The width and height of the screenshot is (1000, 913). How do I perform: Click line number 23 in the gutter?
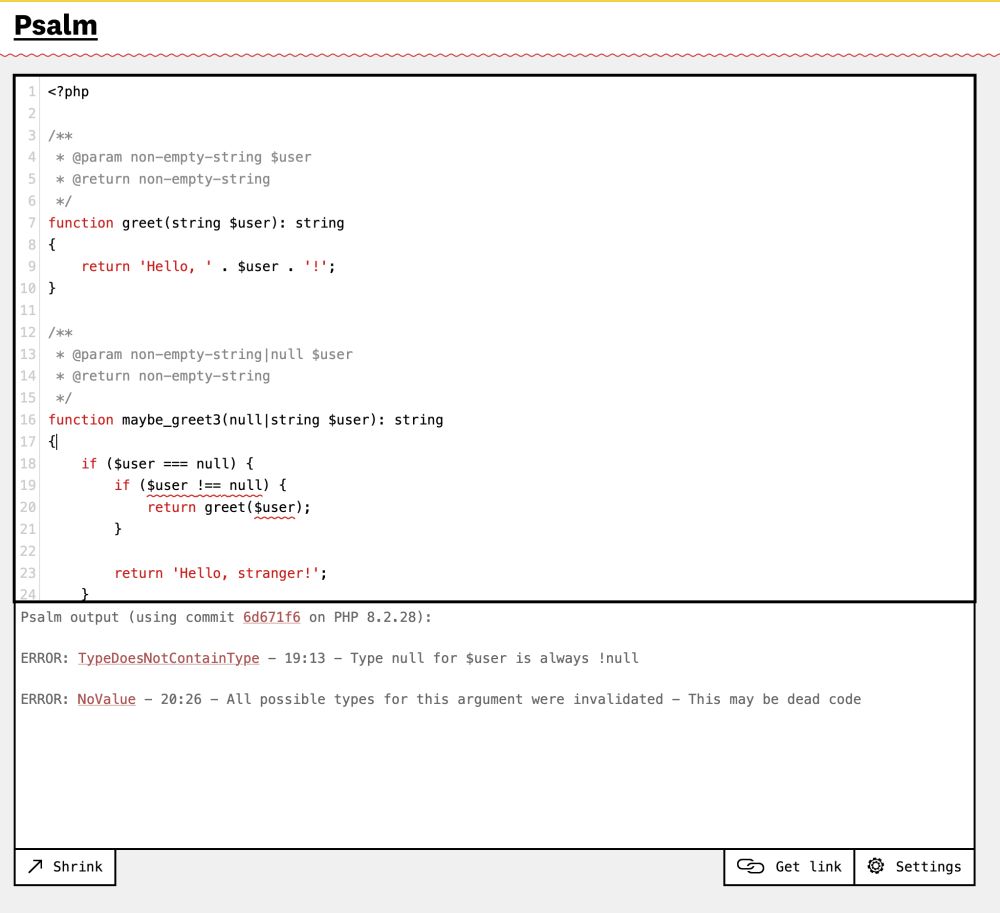click(27, 573)
